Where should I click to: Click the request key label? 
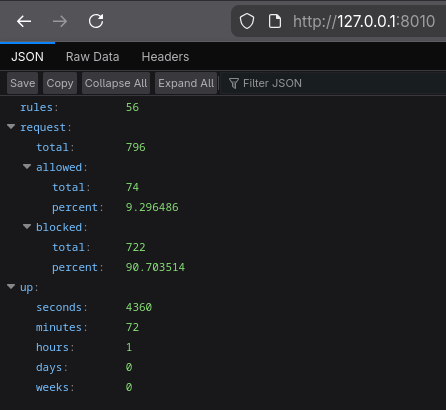pyautogui.click(x=43, y=128)
